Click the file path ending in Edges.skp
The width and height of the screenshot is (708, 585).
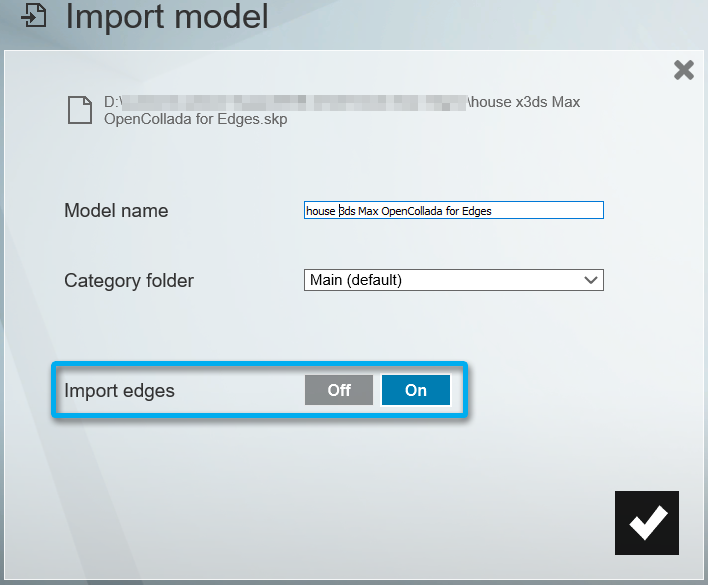[x=342, y=110]
